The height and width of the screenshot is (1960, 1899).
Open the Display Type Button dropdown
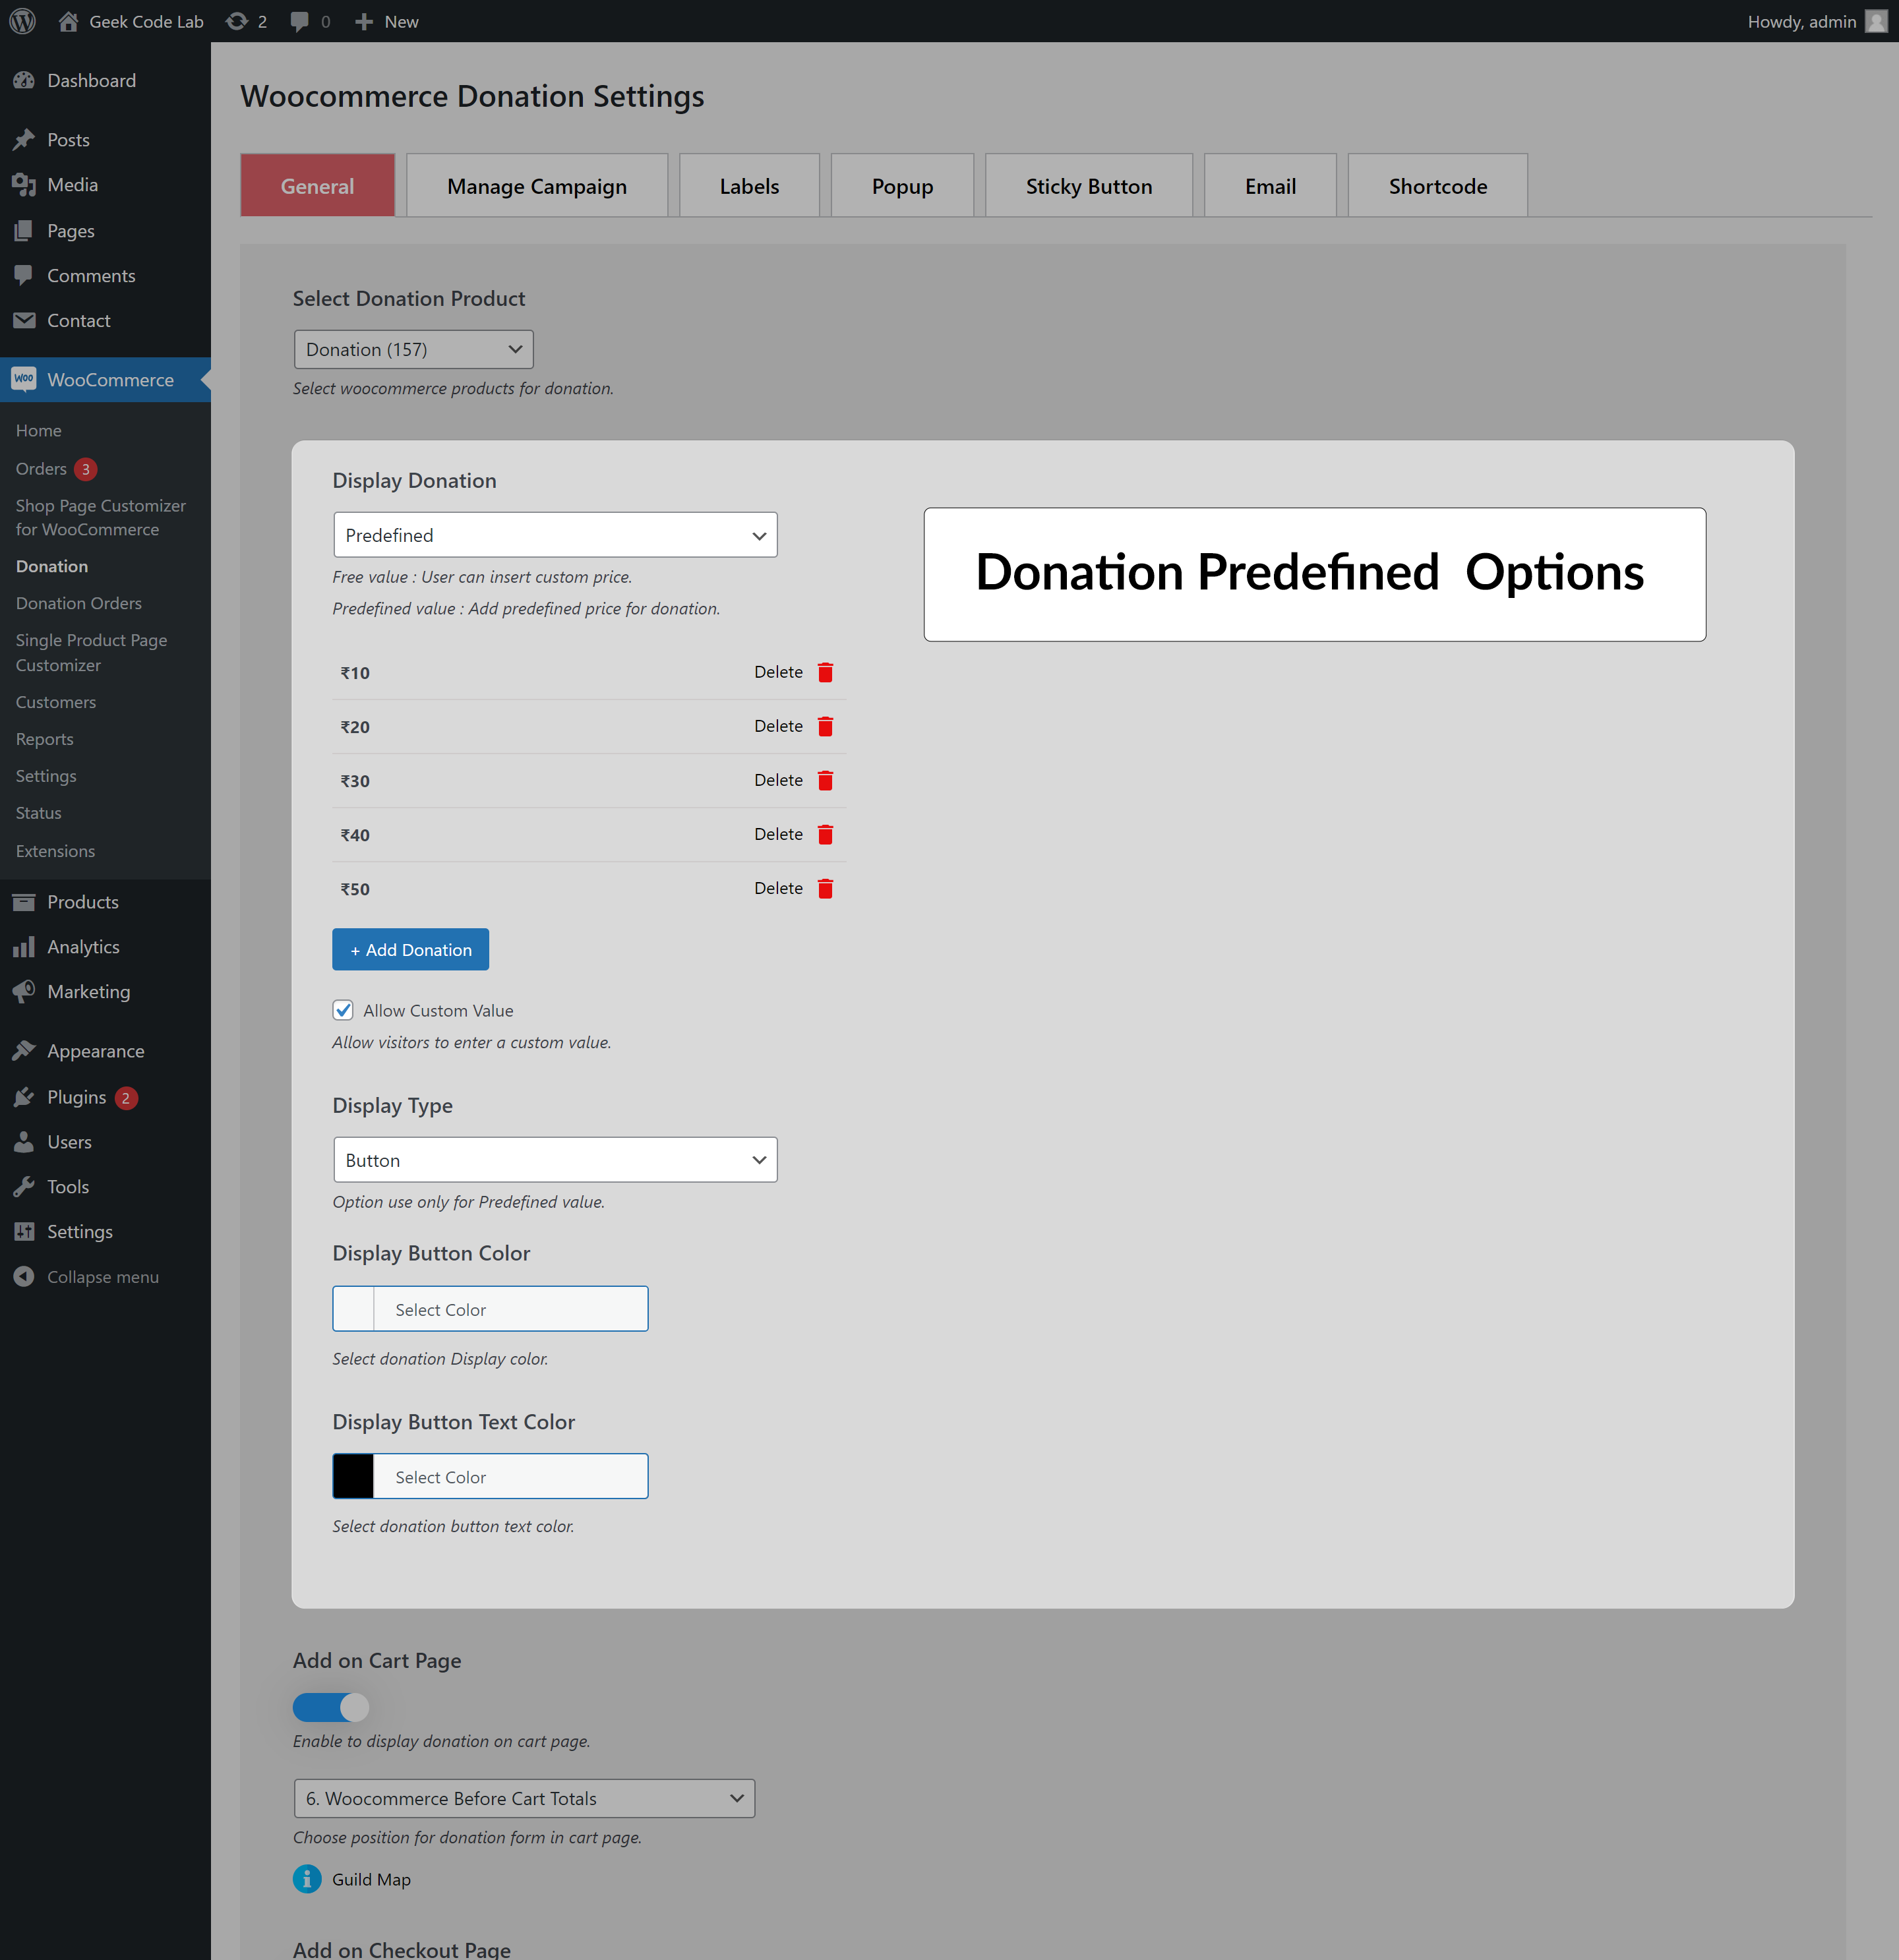555,1160
